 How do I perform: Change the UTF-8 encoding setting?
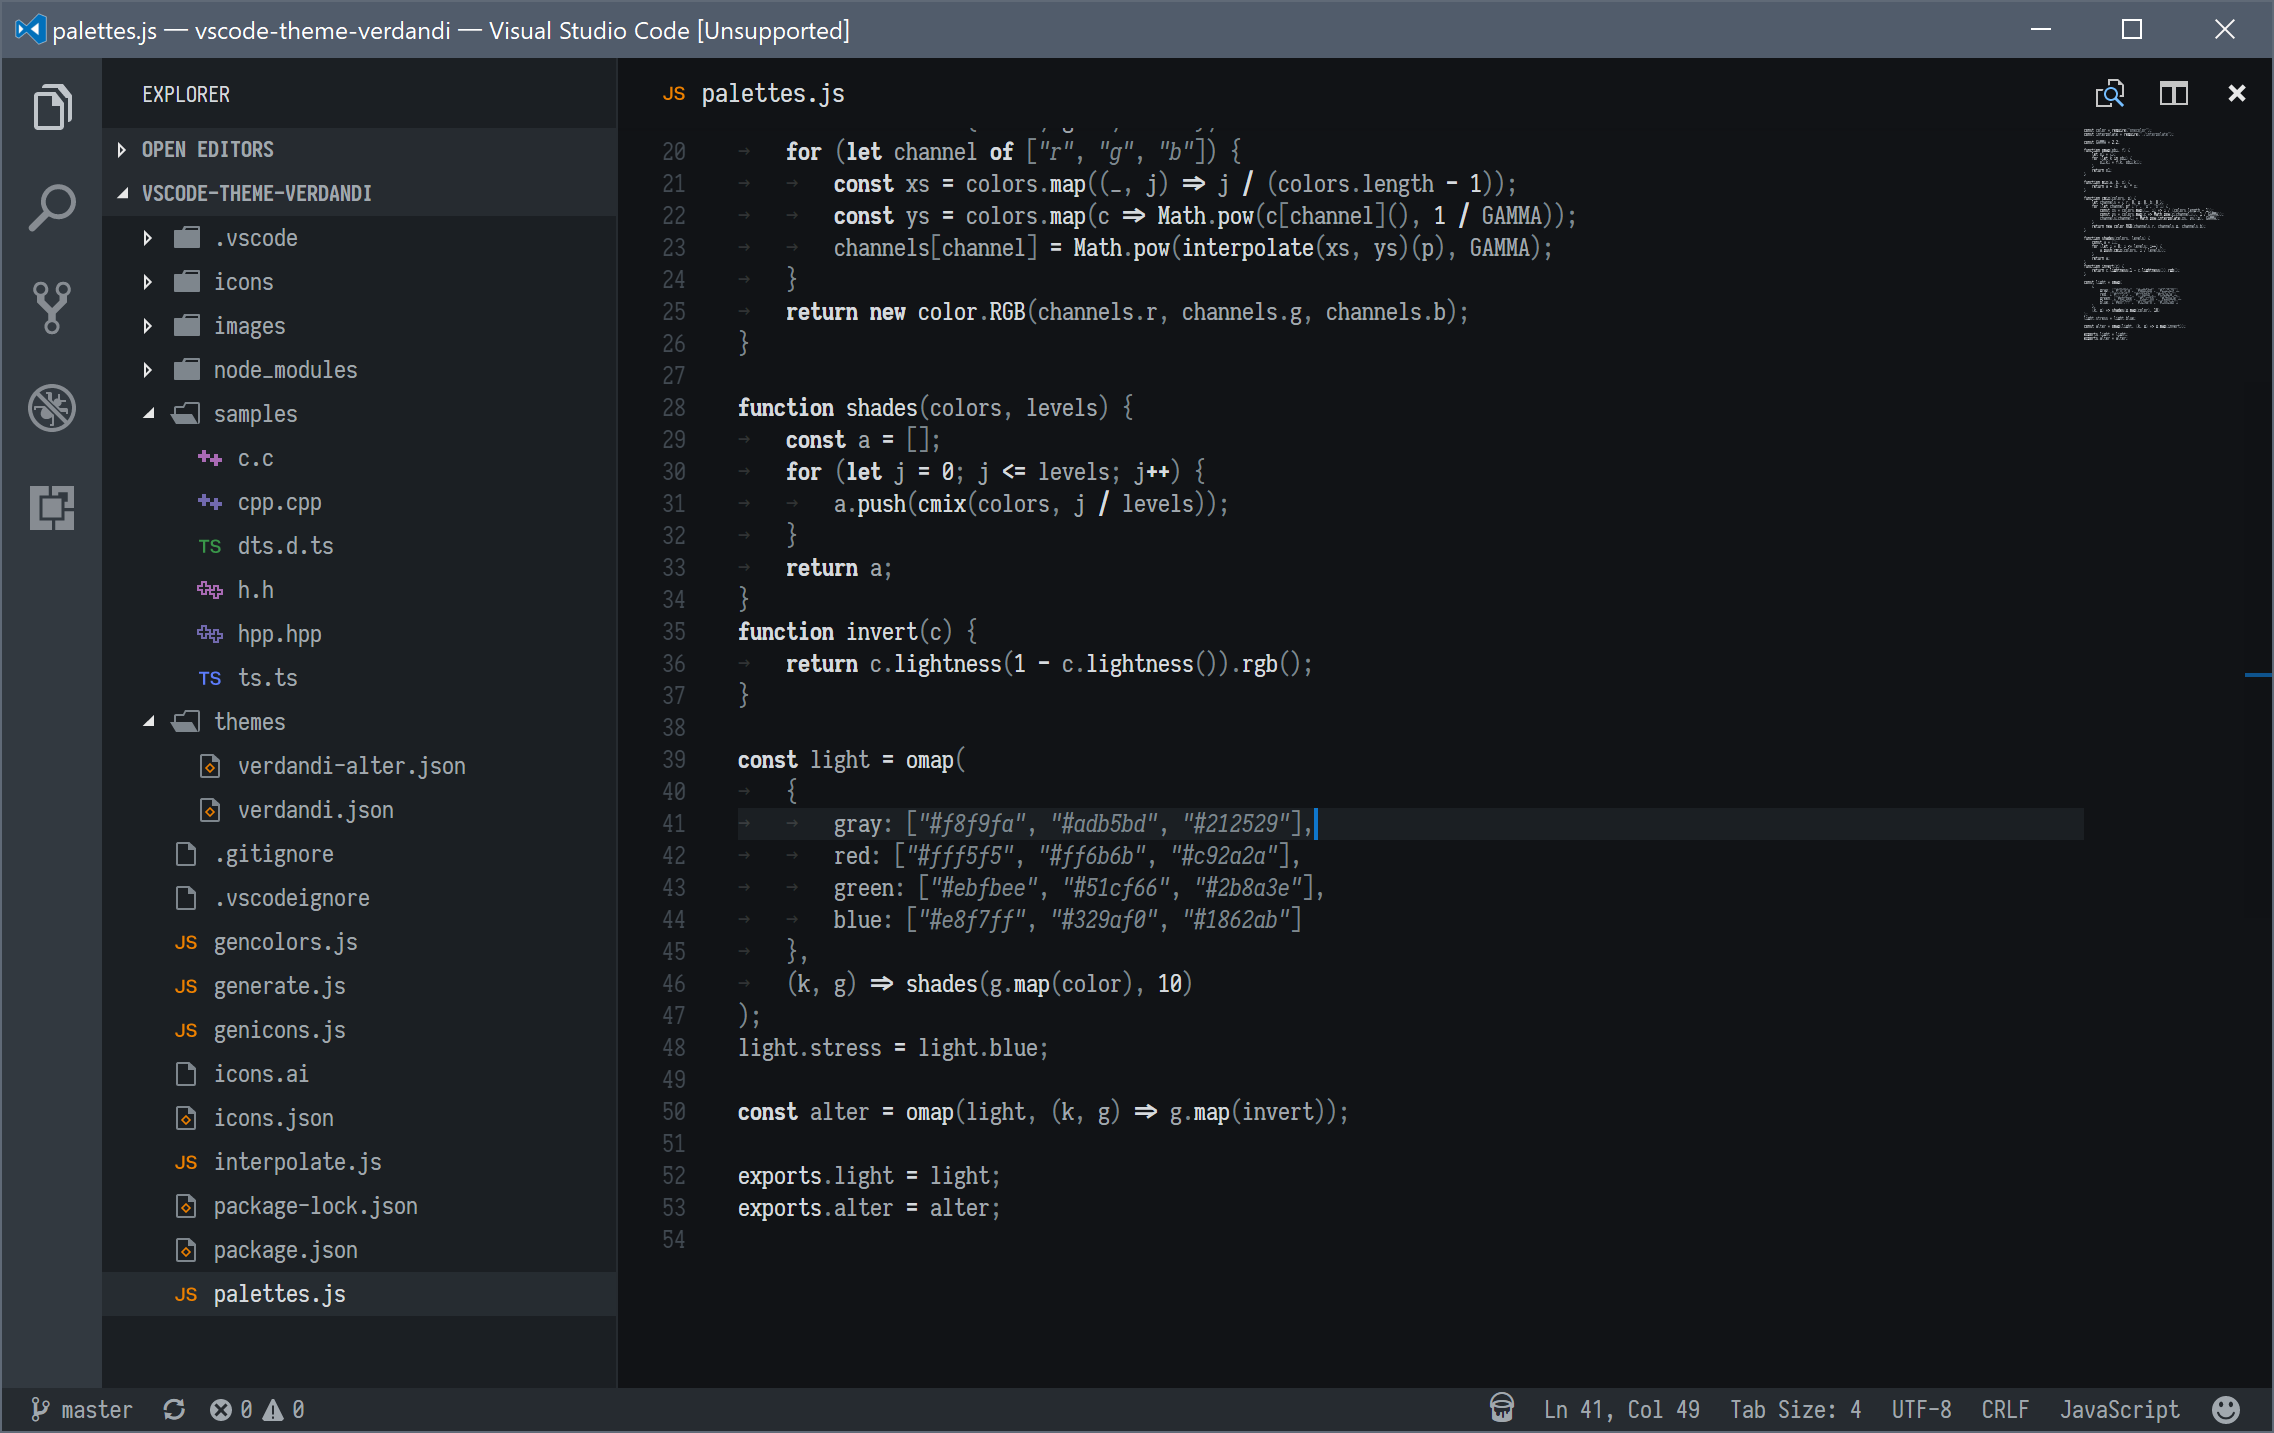coord(1920,1409)
